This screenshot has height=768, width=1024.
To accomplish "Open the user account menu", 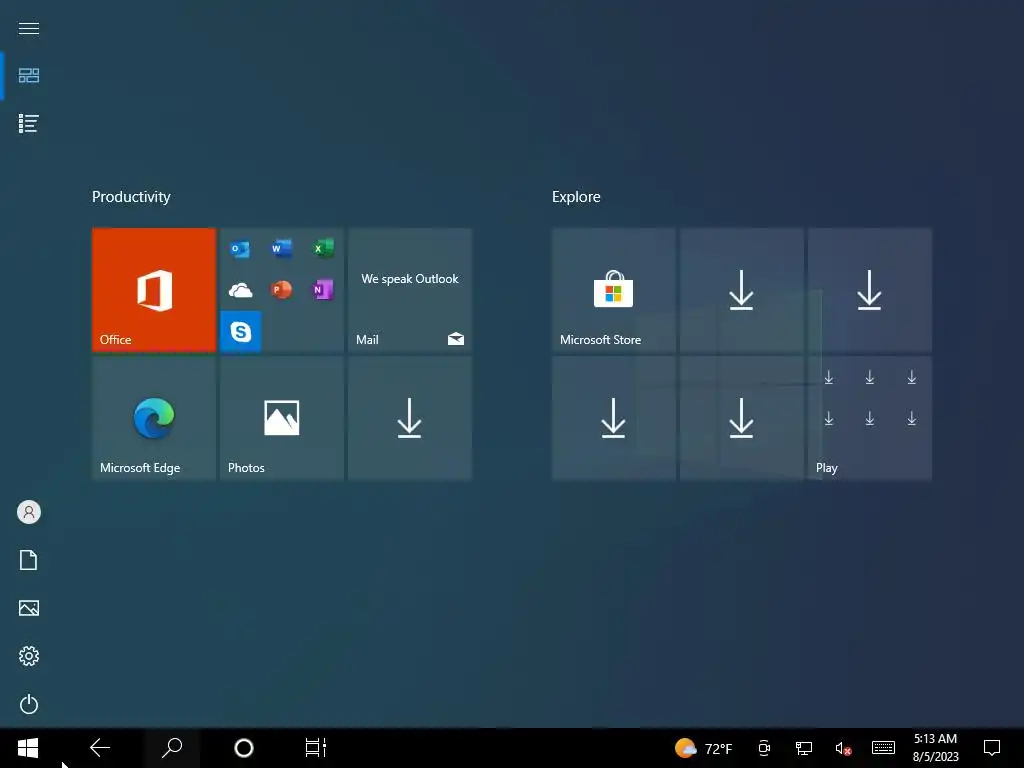I will click(x=29, y=512).
